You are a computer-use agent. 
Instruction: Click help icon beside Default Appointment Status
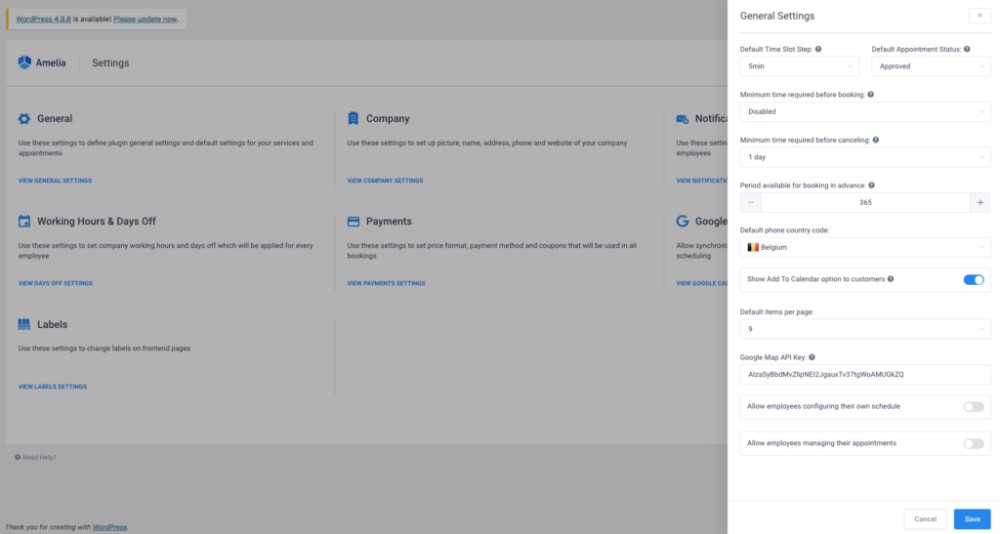click(x=967, y=49)
